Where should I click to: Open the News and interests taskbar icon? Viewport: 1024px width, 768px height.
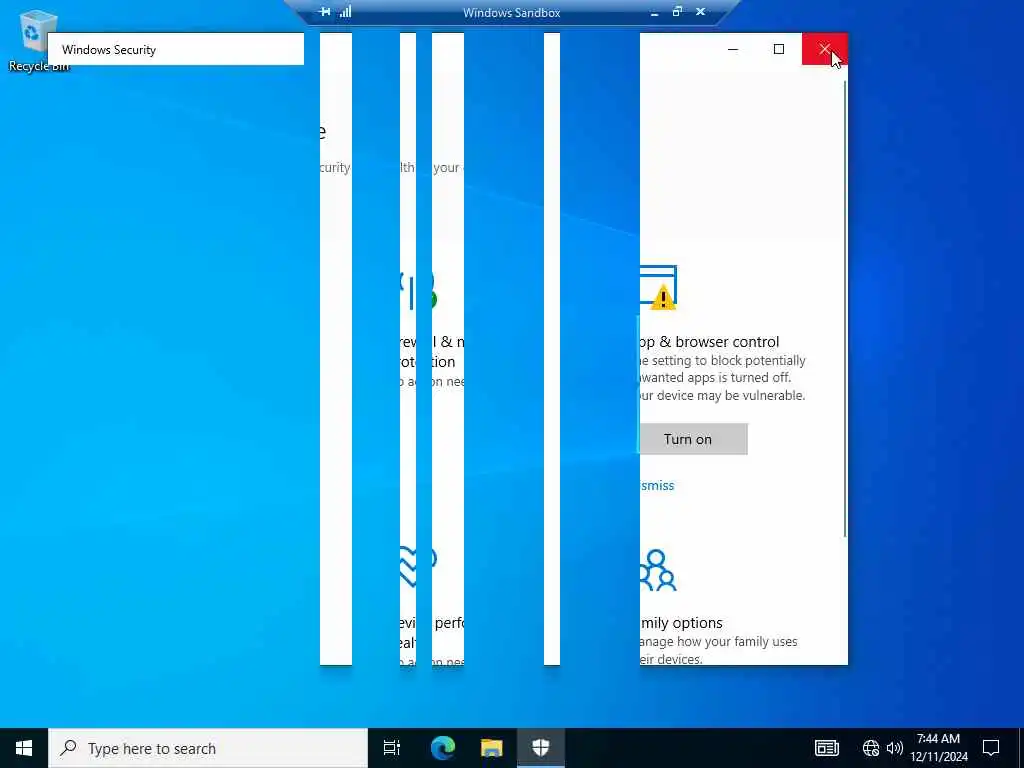(827, 748)
